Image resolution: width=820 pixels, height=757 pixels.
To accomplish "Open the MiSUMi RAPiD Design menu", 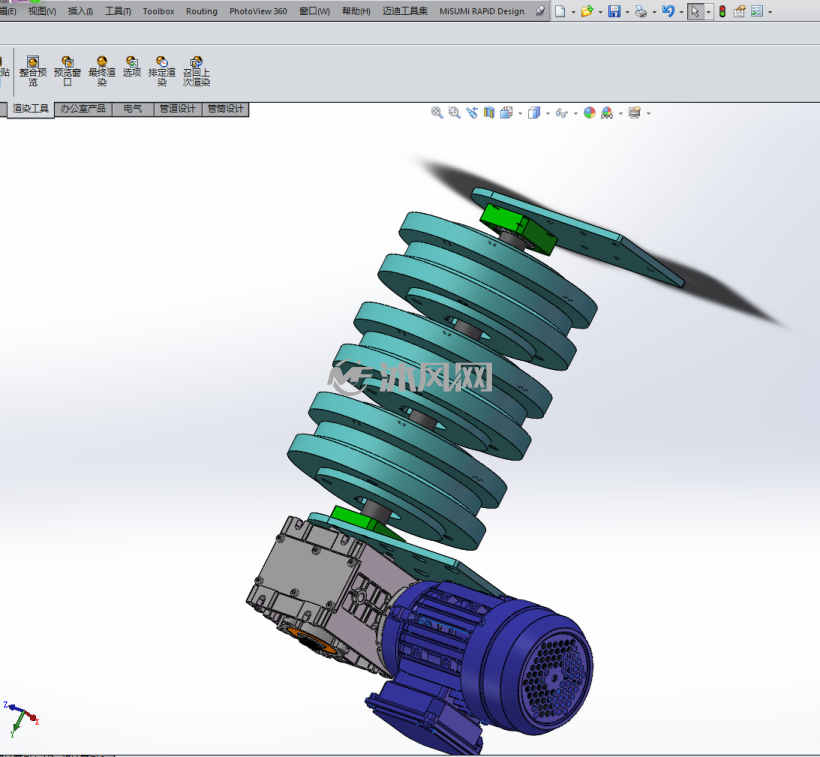I will click(x=482, y=11).
